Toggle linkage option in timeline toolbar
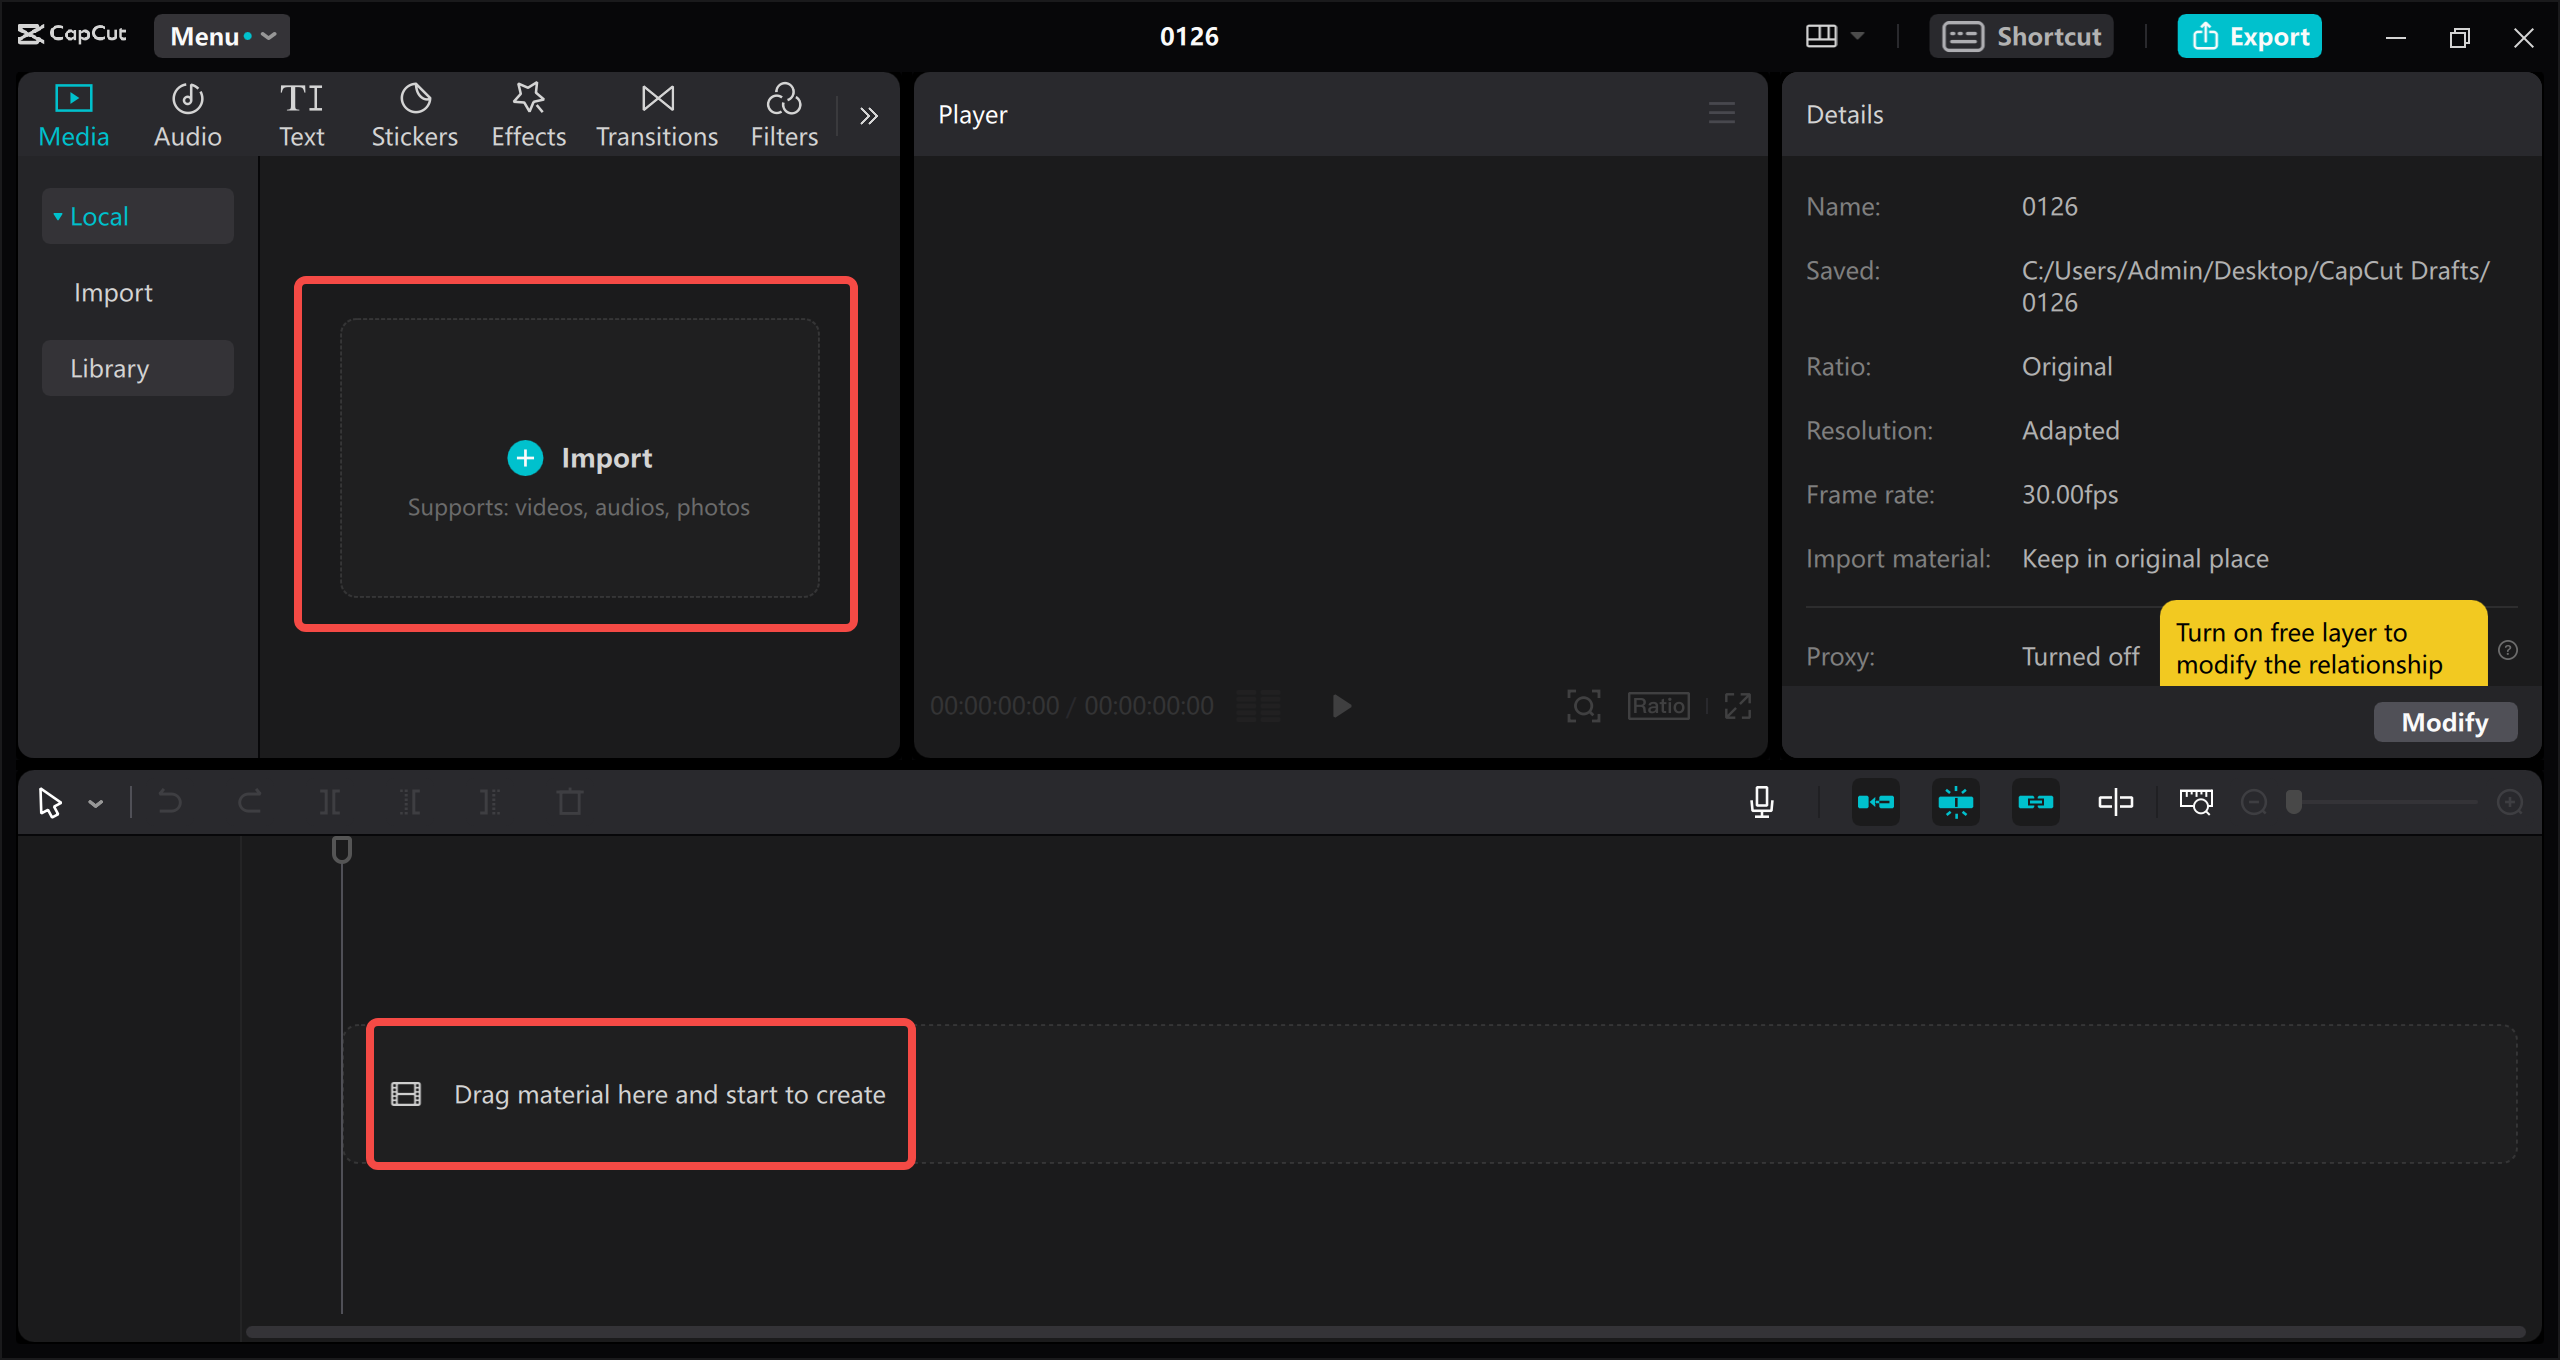This screenshot has height=1360, width=2560. click(x=2035, y=802)
